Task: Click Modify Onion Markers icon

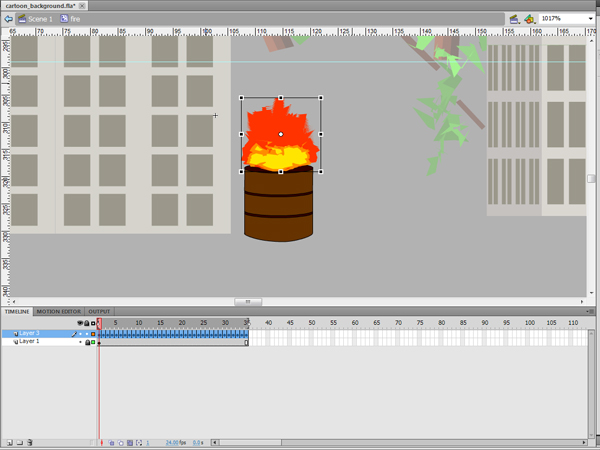Action: [x=139, y=443]
